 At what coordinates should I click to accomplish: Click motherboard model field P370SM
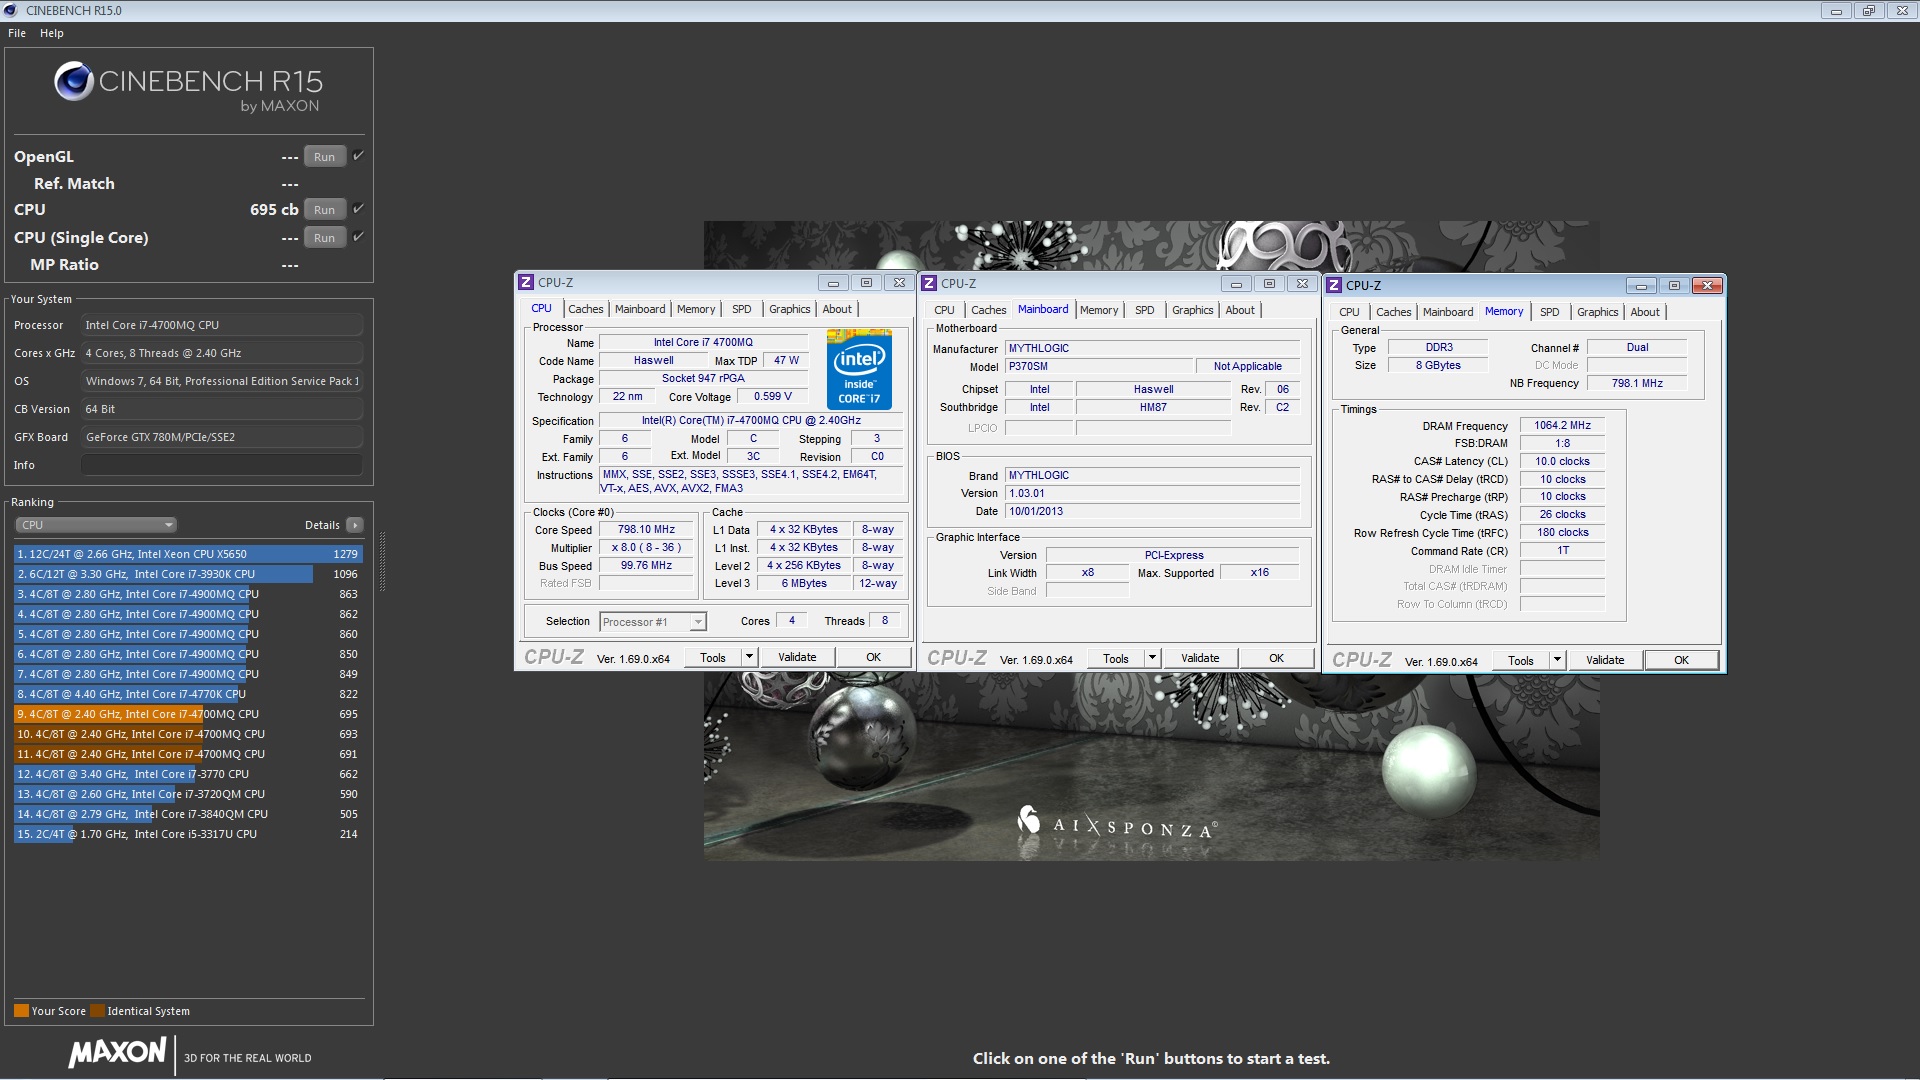pos(1099,367)
